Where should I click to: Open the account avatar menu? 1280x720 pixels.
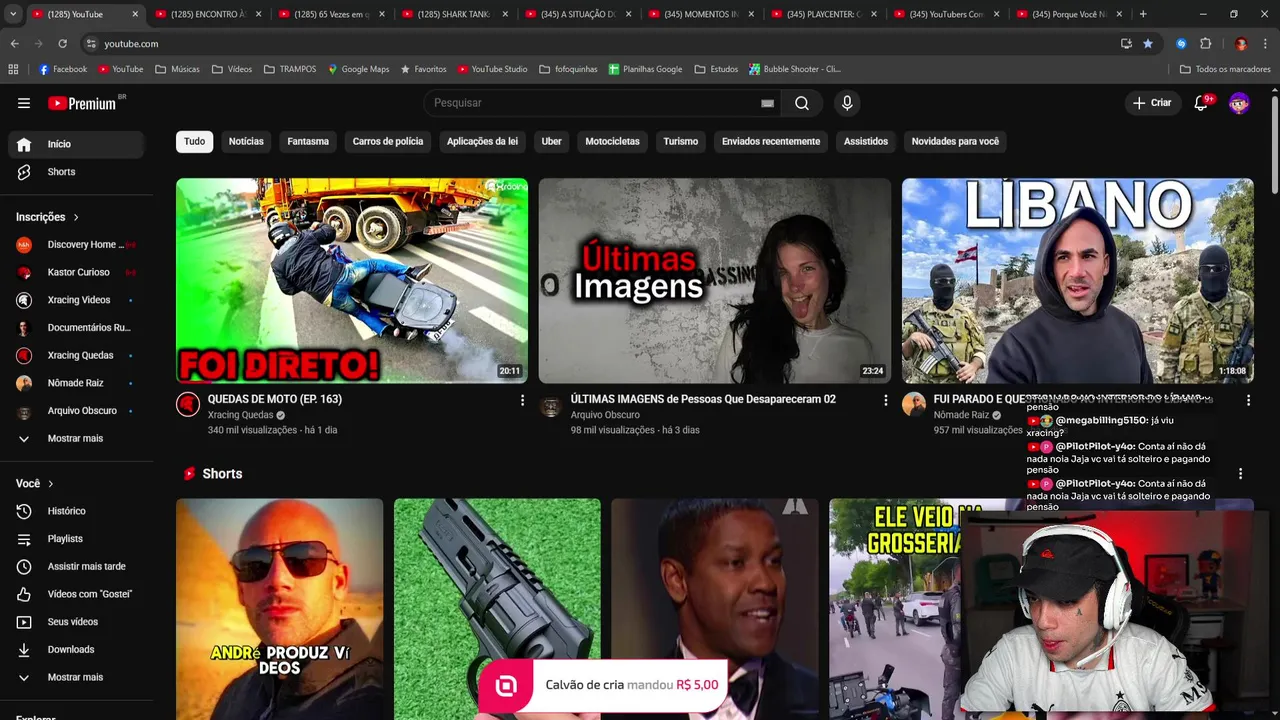[1239, 103]
